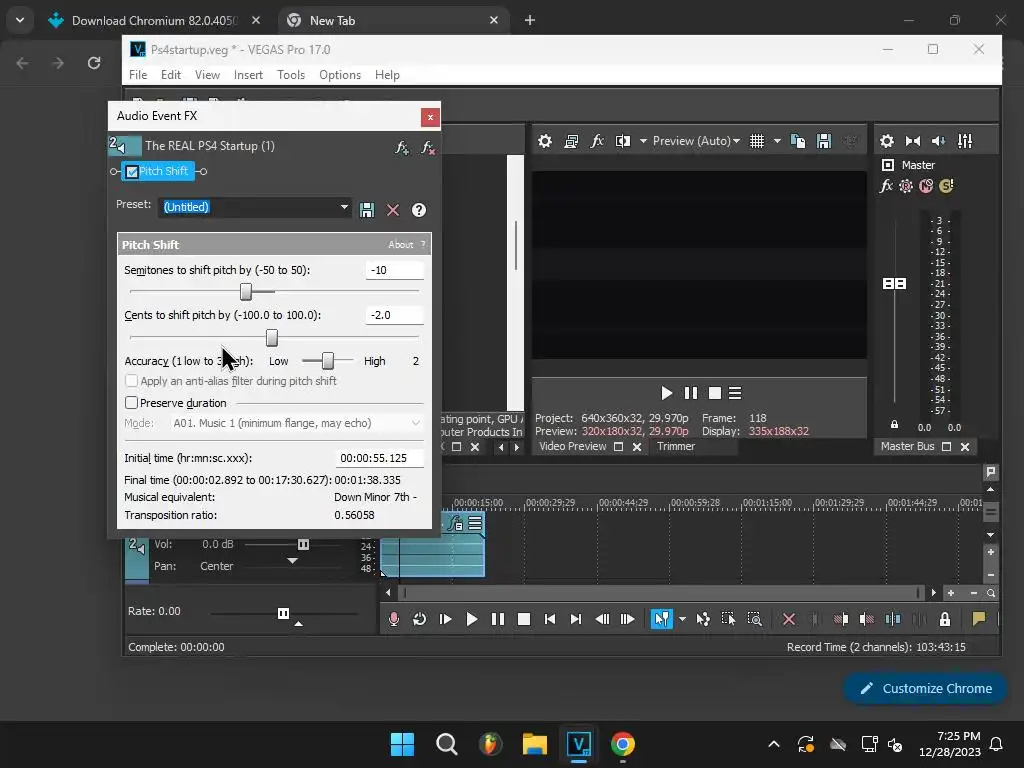
Task: Toggle preview grid overlay icon
Action: 757,141
